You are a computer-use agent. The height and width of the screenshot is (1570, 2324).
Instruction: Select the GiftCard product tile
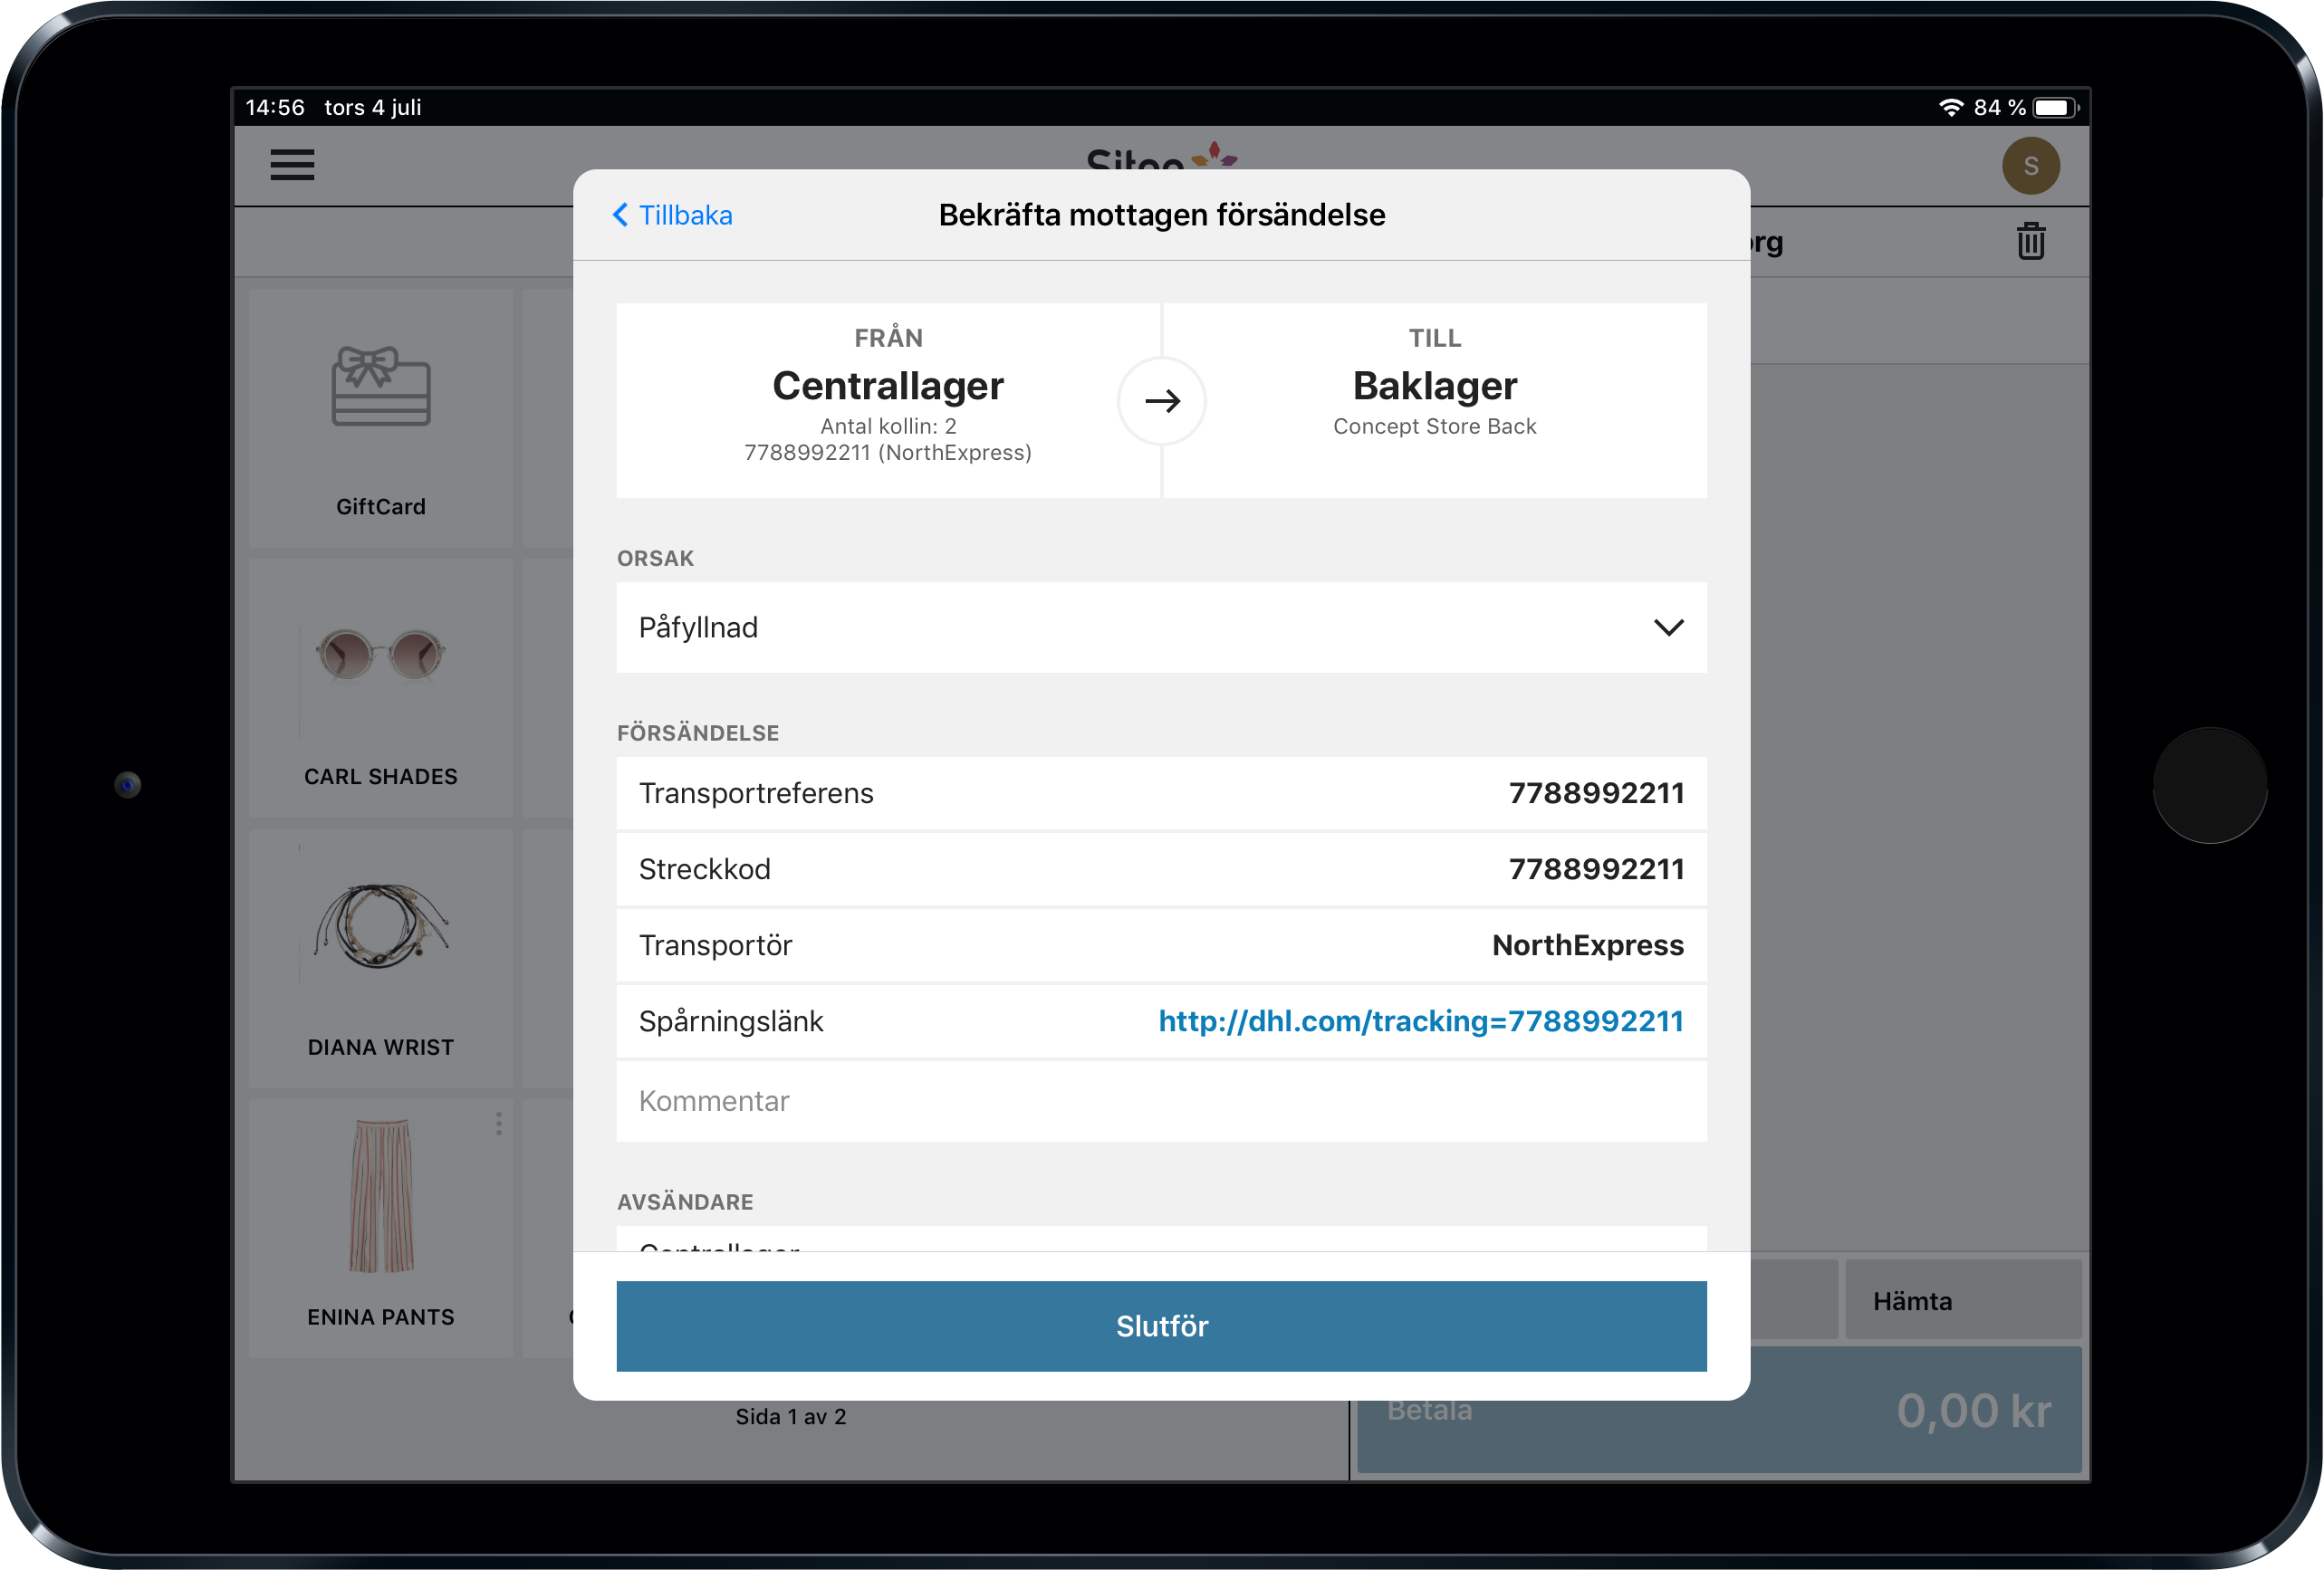pyautogui.click(x=381, y=418)
